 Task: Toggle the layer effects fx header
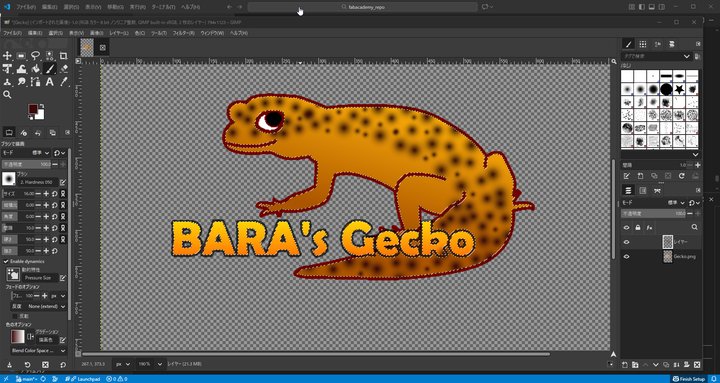[x=649, y=227]
